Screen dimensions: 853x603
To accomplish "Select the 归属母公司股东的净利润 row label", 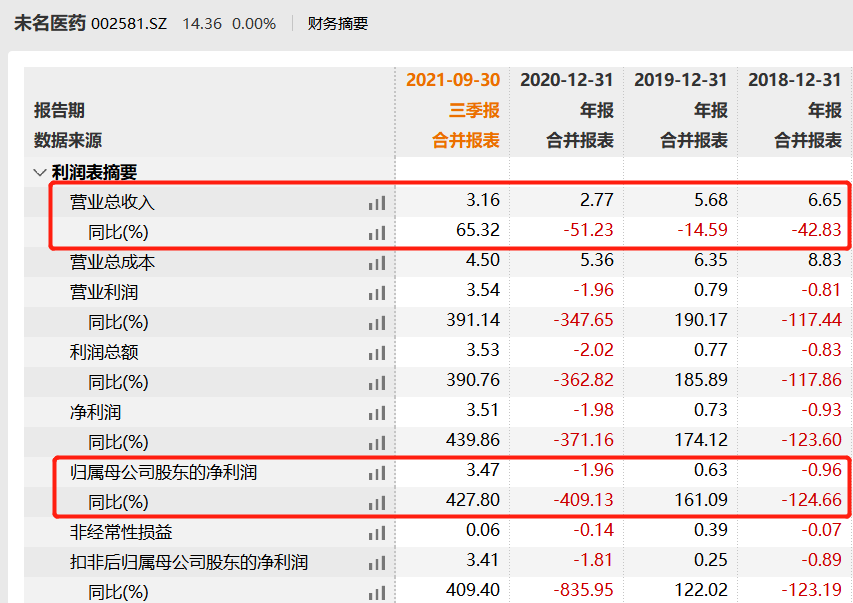I will pos(163,472).
